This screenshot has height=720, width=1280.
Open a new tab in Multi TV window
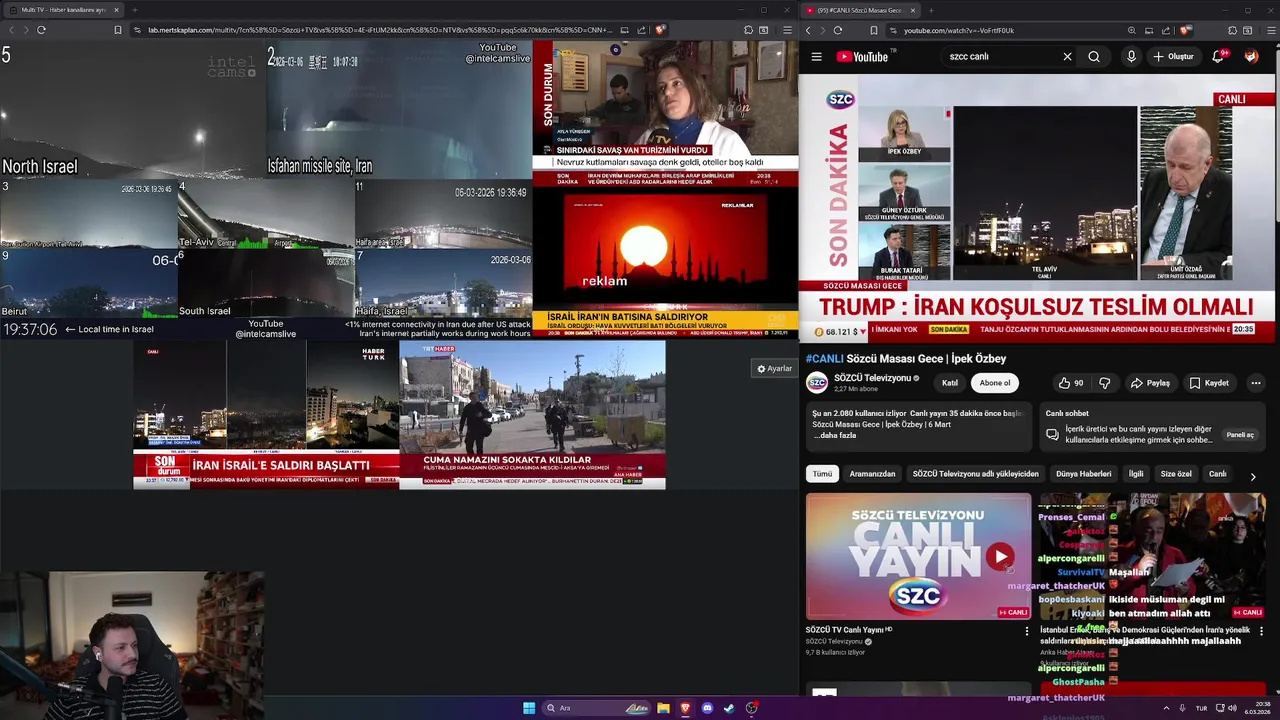click(134, 10)
